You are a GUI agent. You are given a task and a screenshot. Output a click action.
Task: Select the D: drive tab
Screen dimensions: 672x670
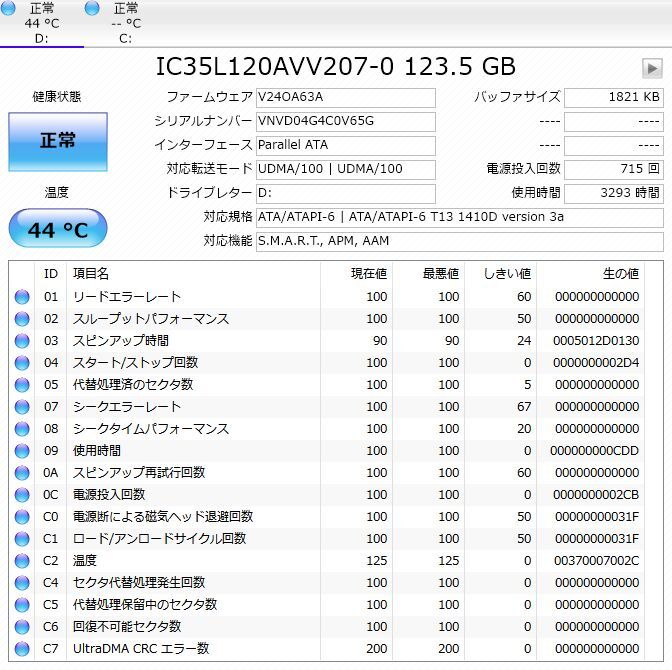point(42,23)
